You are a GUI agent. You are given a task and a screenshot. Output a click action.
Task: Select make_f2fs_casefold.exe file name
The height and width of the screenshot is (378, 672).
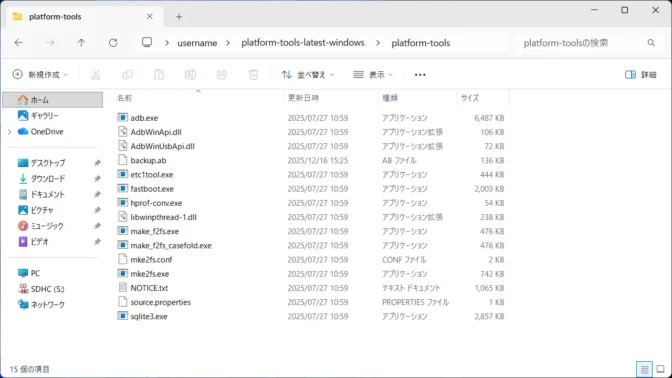pyautogui.click(x=171, y=246)
